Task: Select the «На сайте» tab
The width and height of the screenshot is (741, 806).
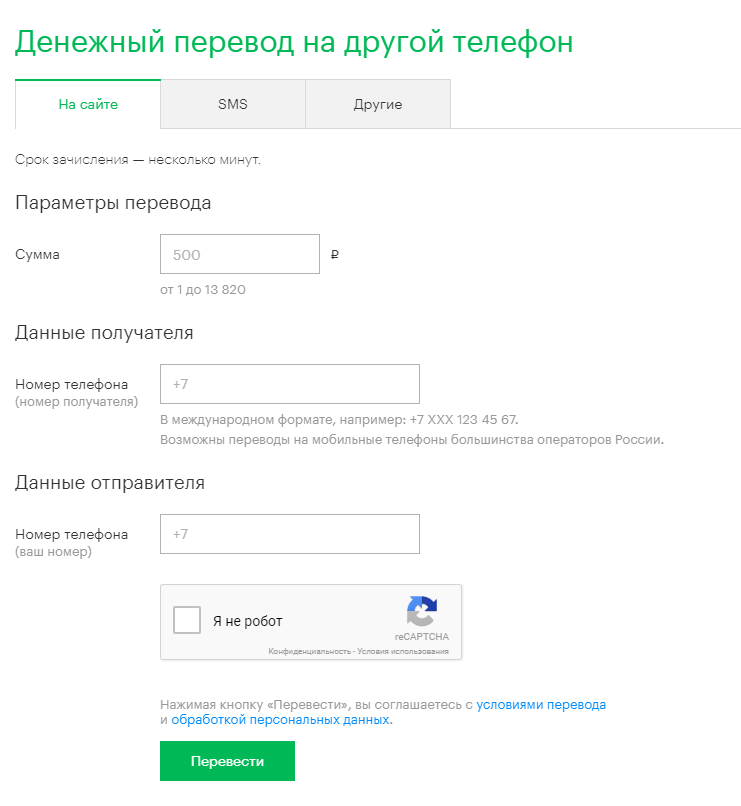Action: point(88,104)
